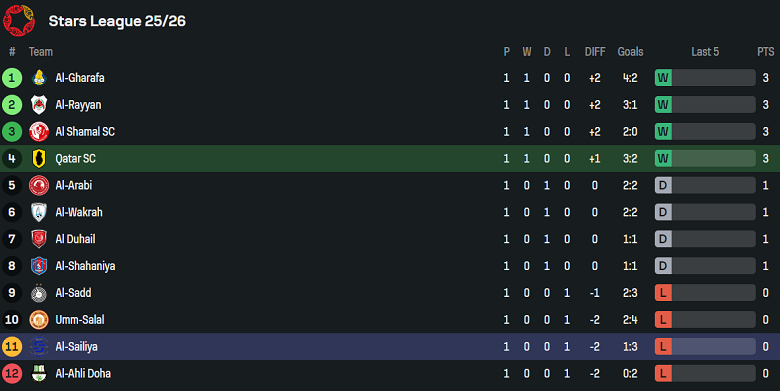The height and width of the screenshot is (391, 780).
Task: Select the Al-Wakrah shield crest
Action: [x=39, y=212]
